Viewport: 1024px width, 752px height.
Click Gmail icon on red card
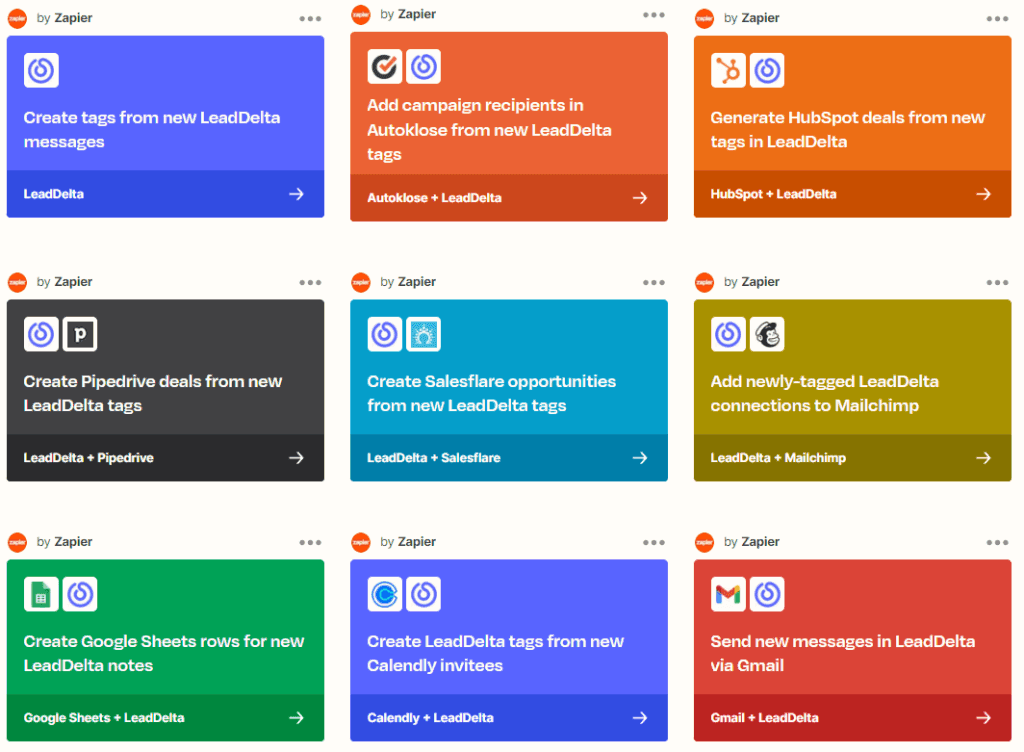point(728,593)
